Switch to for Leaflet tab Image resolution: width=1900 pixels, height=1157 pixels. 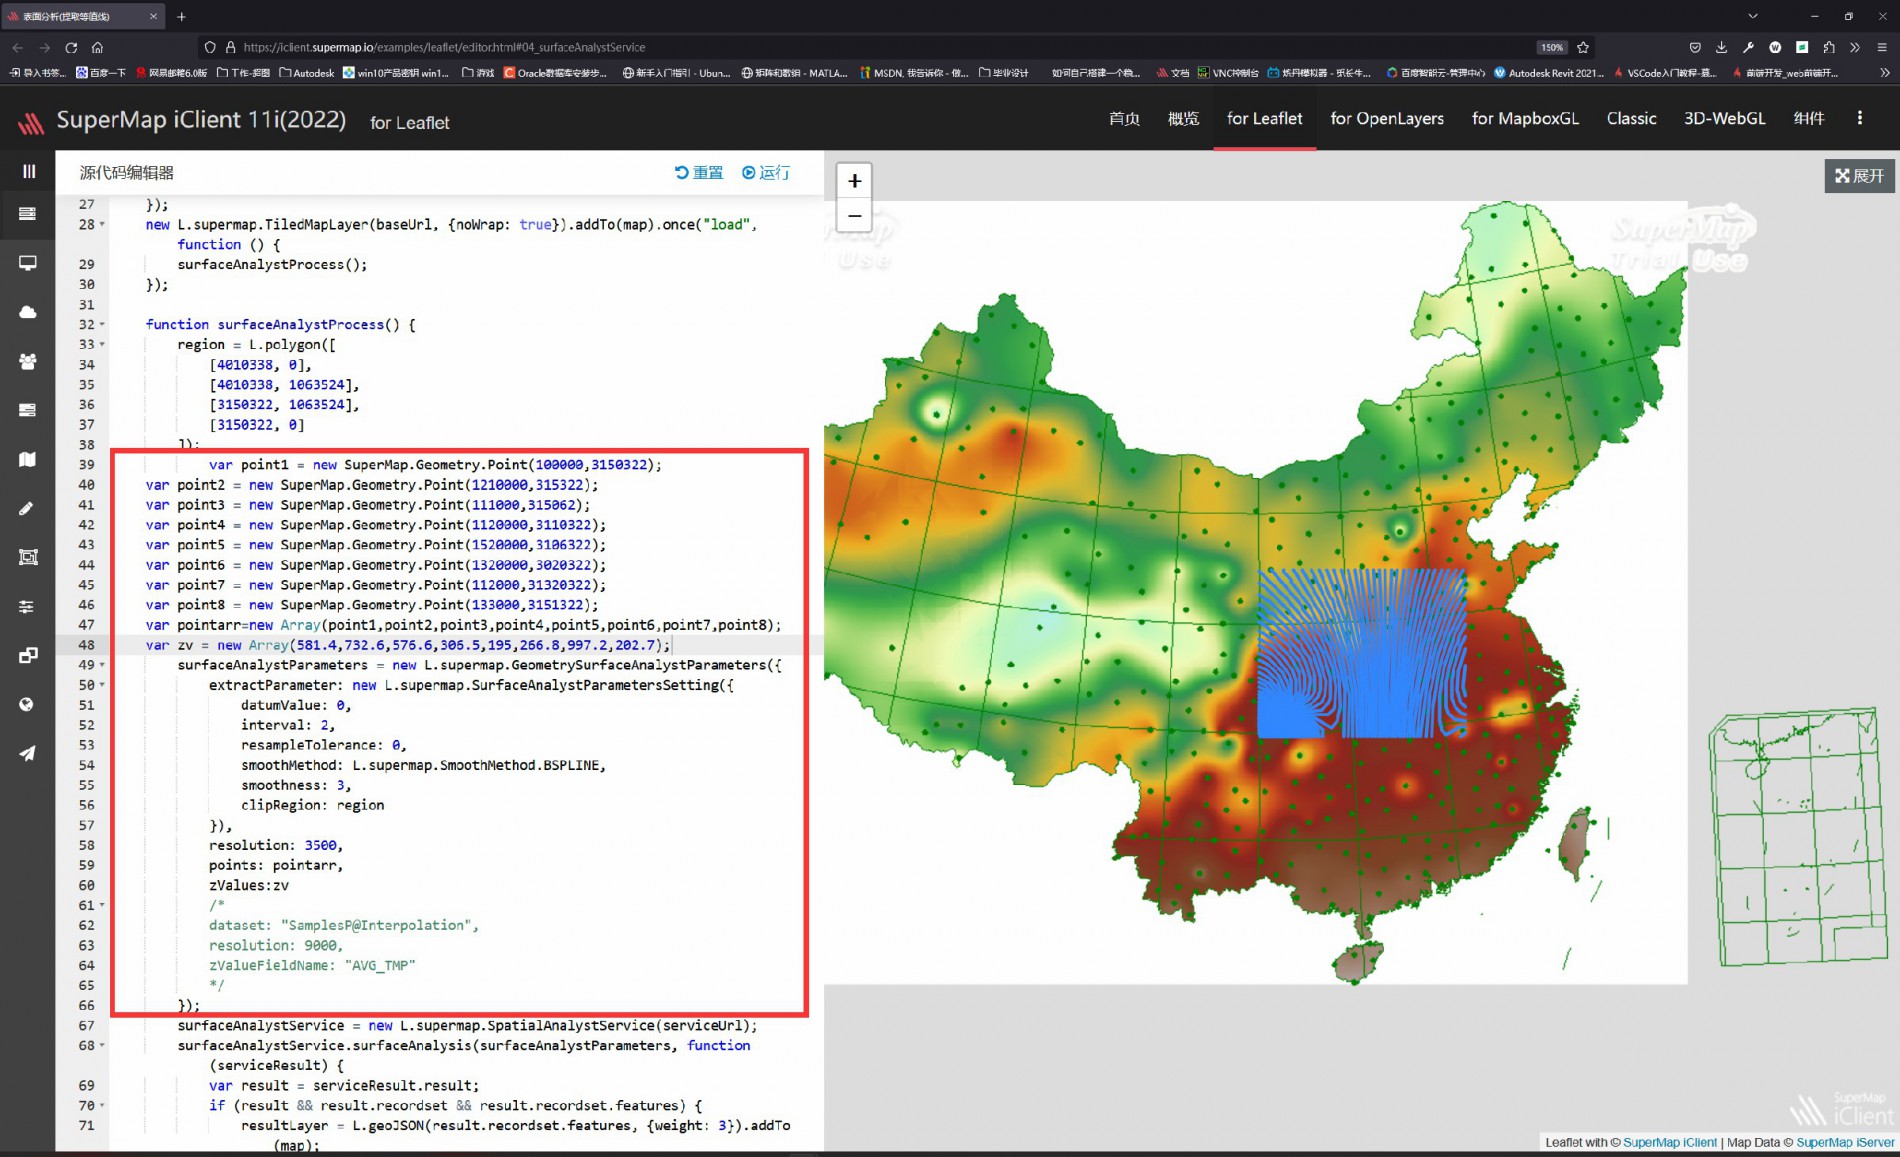click(x=1264, y=118)
